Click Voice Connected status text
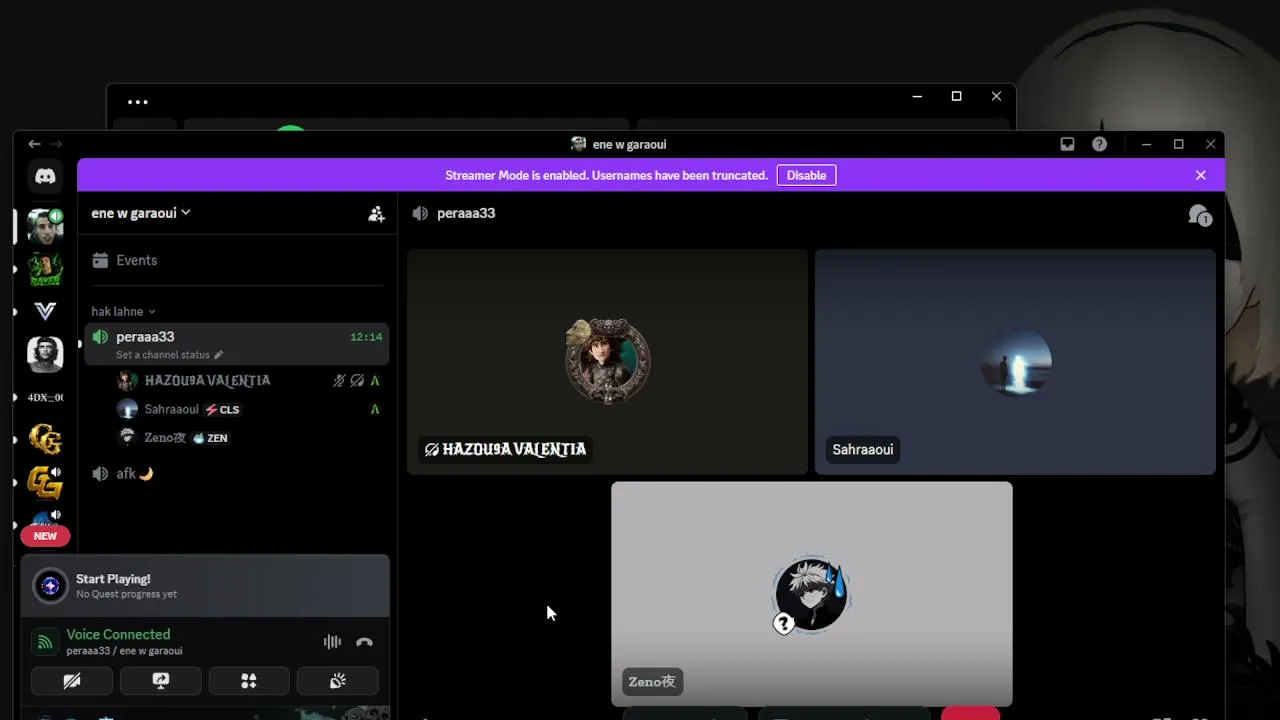Screen dimensions: 1280x720 (118, 634)
